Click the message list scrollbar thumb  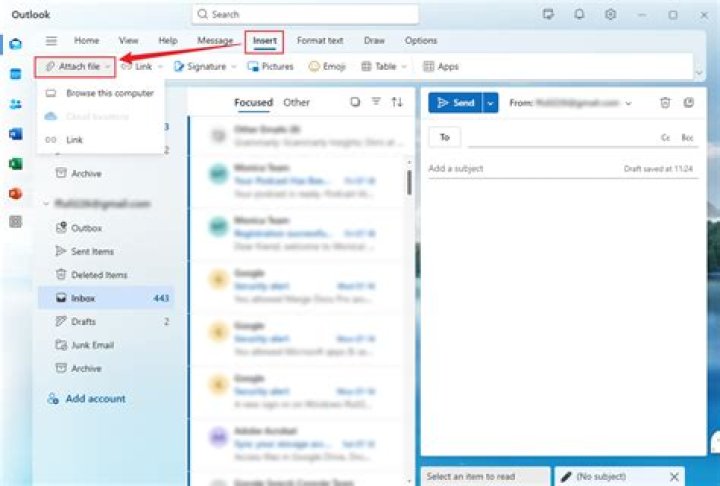tap(409, 182)
